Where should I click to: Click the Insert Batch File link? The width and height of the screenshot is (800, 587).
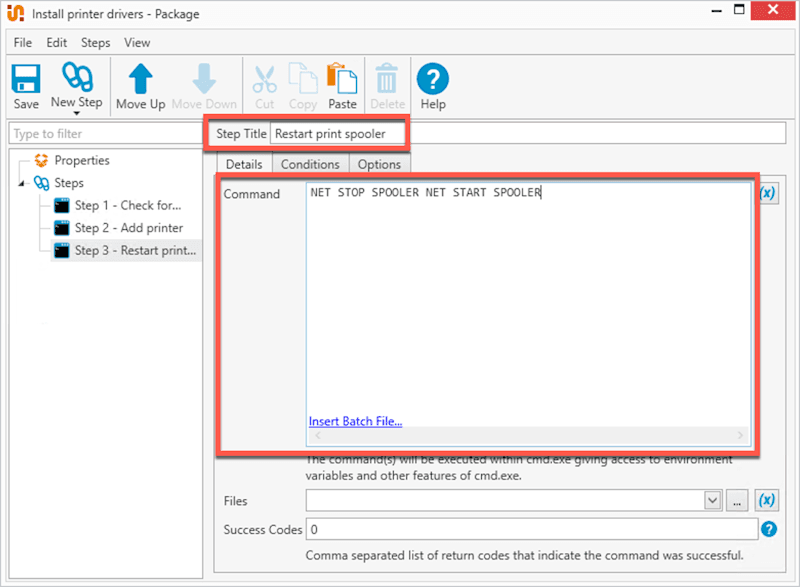pos(355,421)
